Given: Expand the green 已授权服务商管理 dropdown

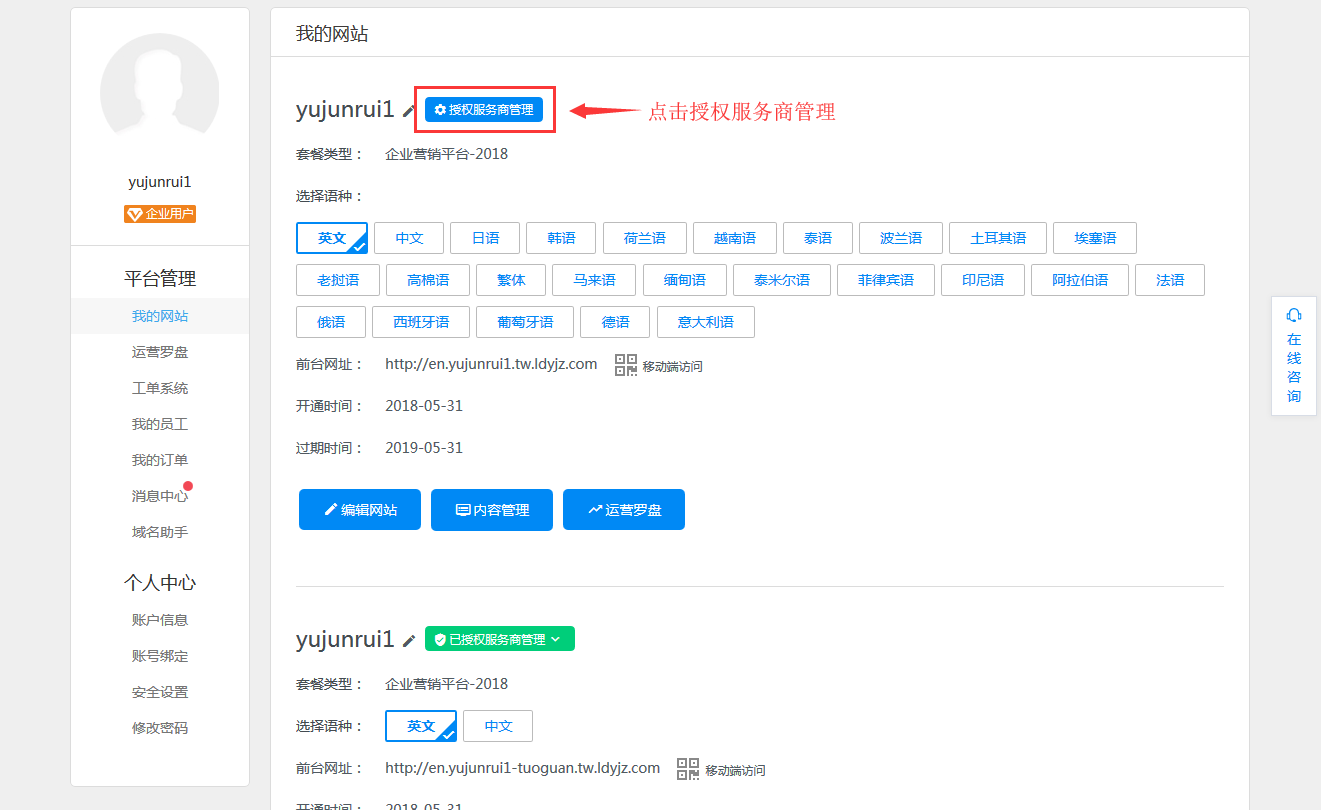Looking at the screenshot, I should pyautogui.click(x=499, y=639).
